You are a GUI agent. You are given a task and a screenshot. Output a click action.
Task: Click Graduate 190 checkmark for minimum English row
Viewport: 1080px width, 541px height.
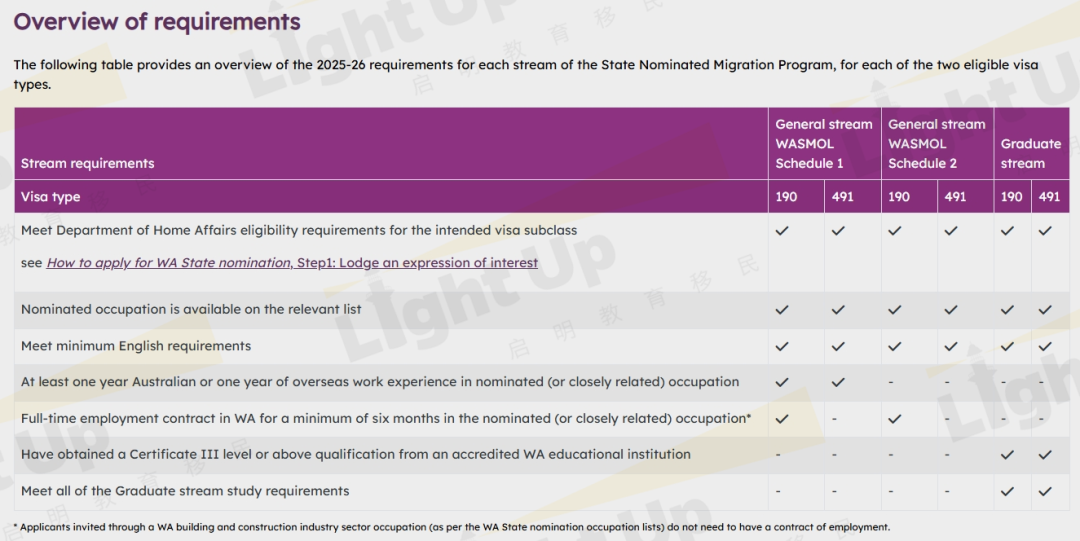coord(1008,346)
